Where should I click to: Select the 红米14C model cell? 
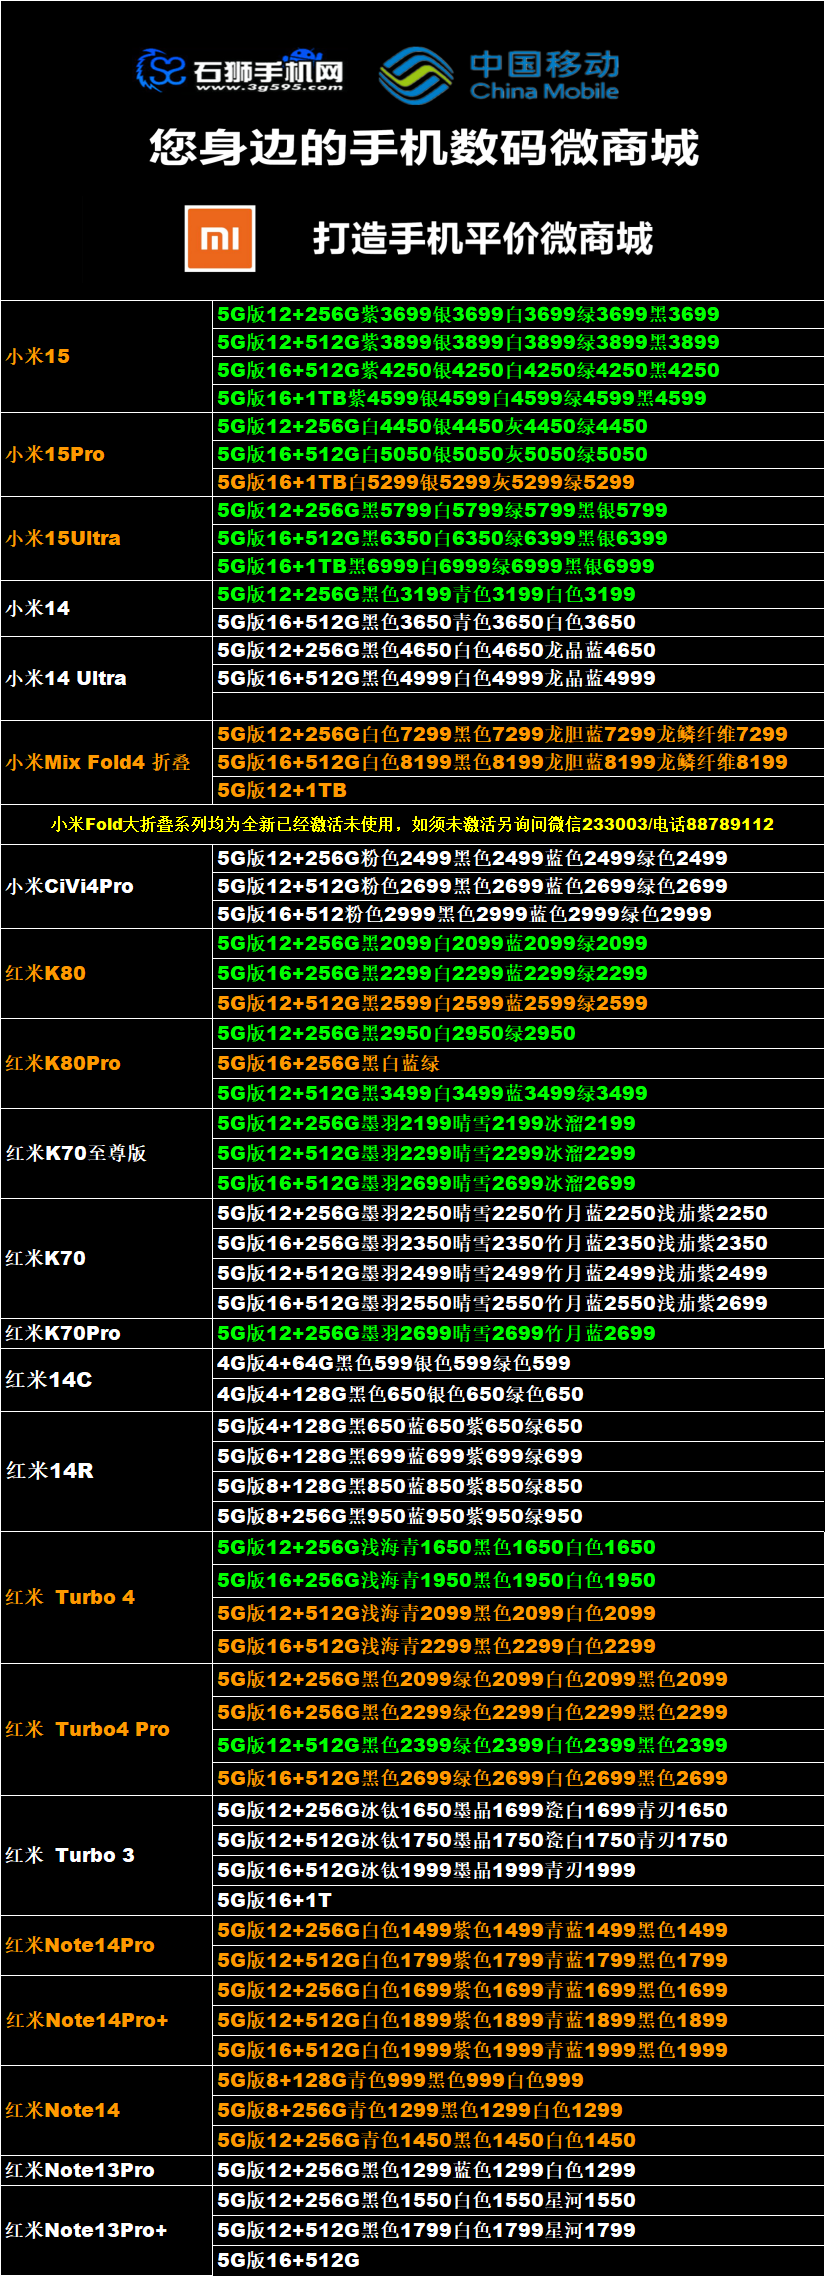pyautogui.click(x=106, y=1379)
